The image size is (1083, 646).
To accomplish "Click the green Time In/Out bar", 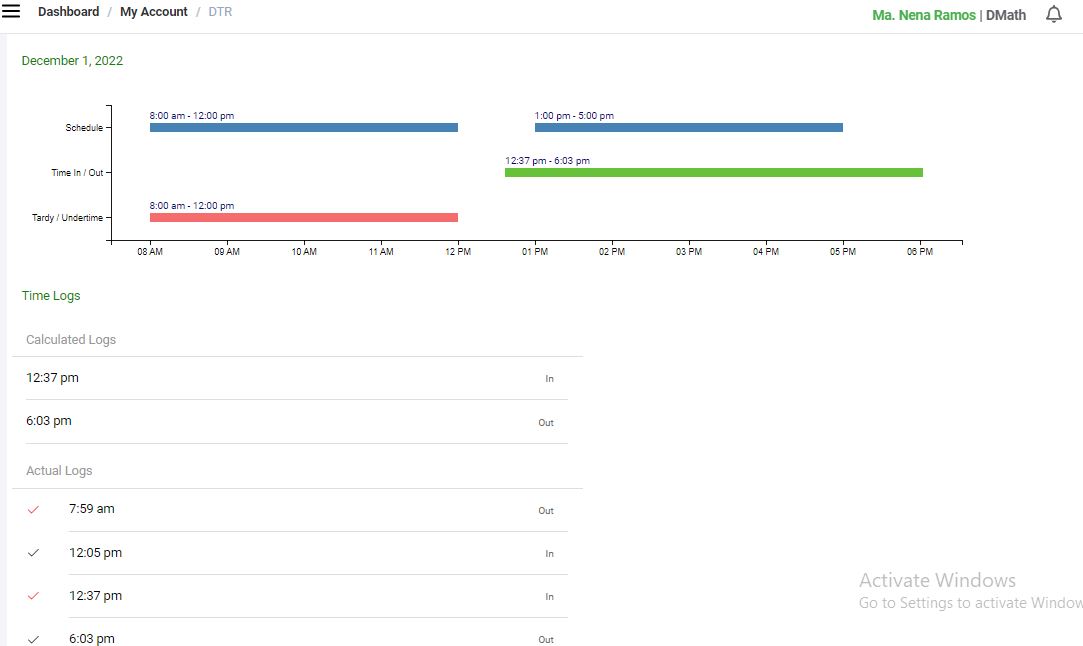I will 713,173.
